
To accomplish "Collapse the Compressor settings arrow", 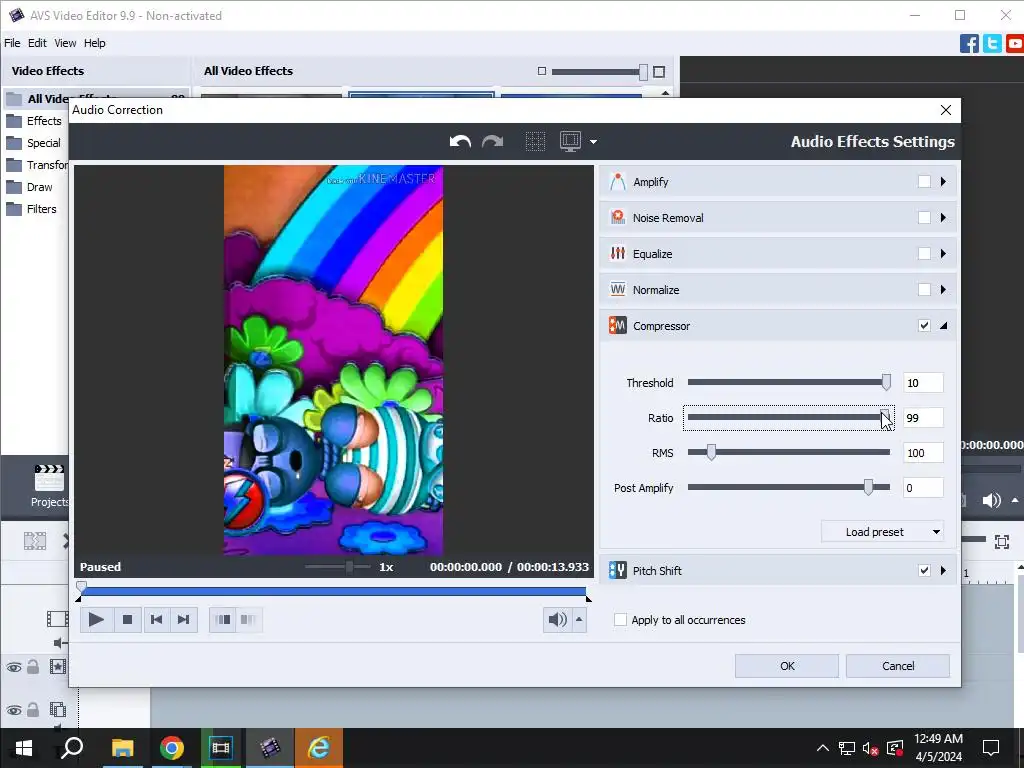I will coord(944,326).
